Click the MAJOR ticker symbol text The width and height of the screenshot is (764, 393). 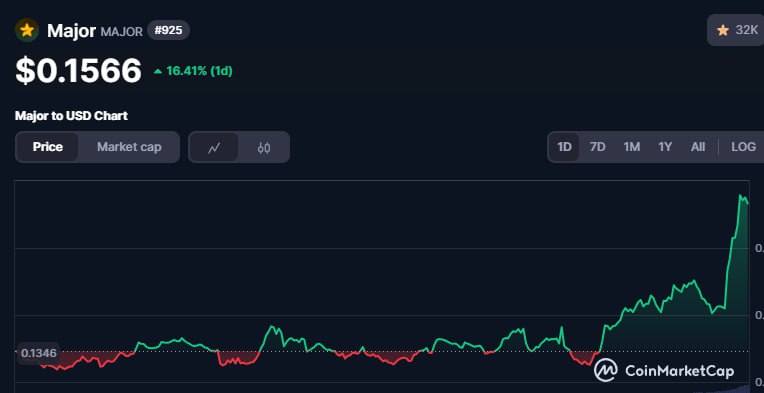(x=121, y=32)
